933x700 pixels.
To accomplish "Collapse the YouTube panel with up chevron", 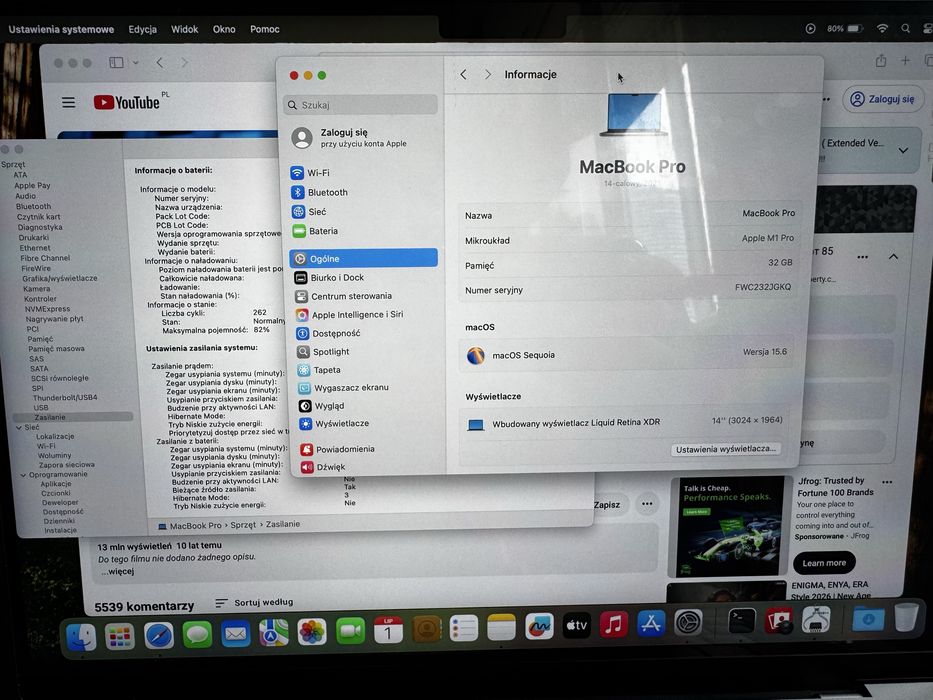I will 893,257.
